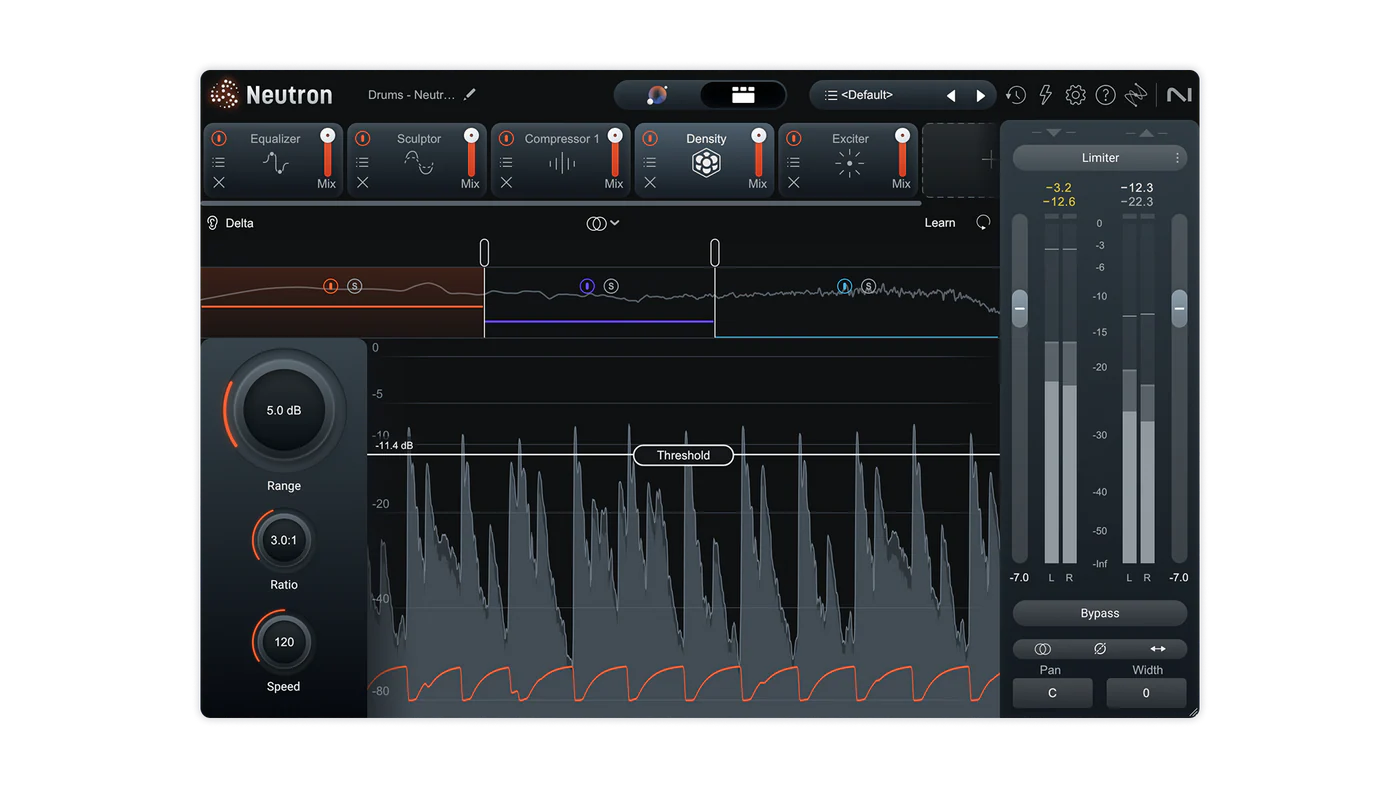Screen dimensions: 1400x788
Task: Click the Learn button
Action: tap(940, 223)
